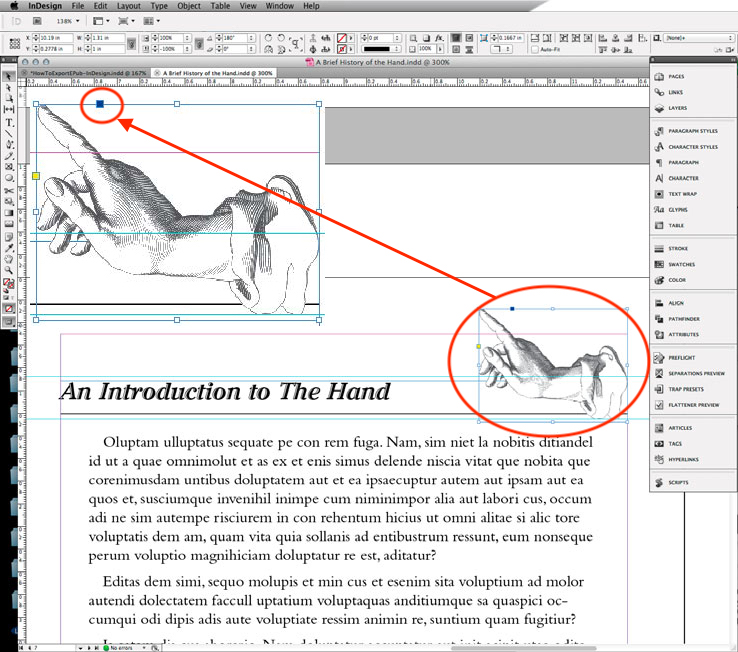The width and height of the screenshot is (738, 652).
Task: Open the Layout menu
Action: (128, 6)
